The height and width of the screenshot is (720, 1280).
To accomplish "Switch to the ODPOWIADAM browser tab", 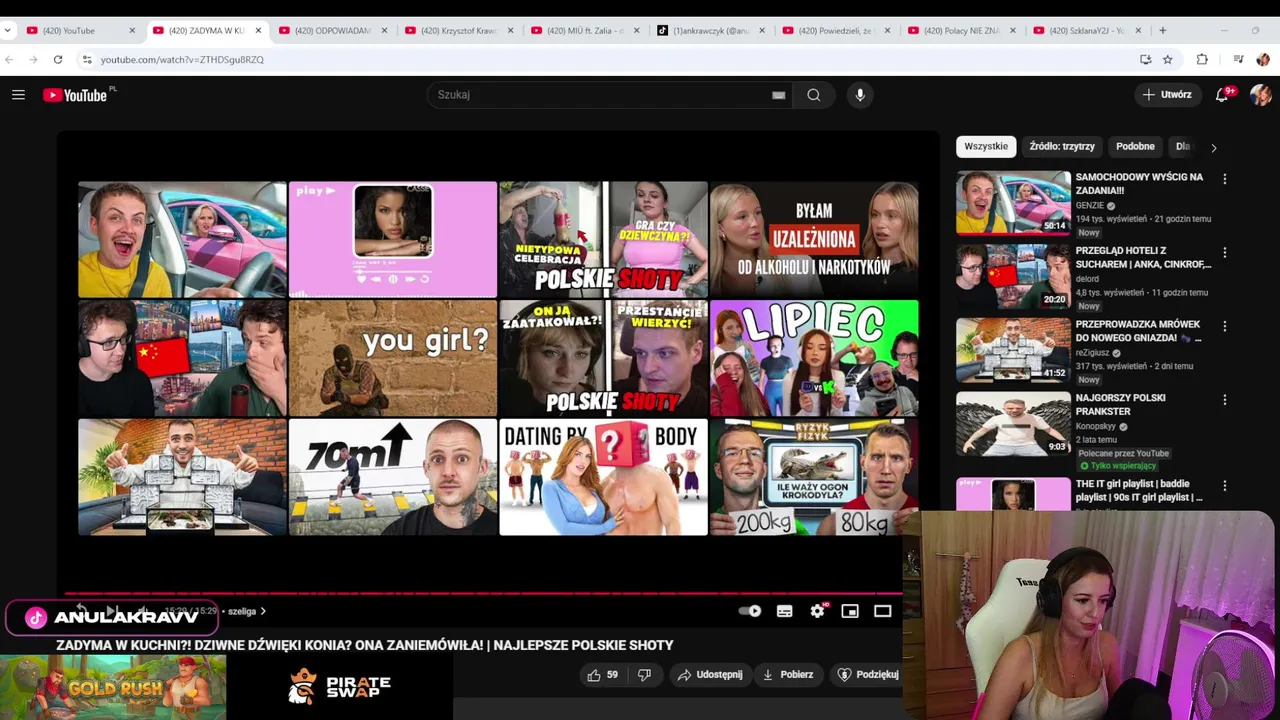I will tap(332, 31).
